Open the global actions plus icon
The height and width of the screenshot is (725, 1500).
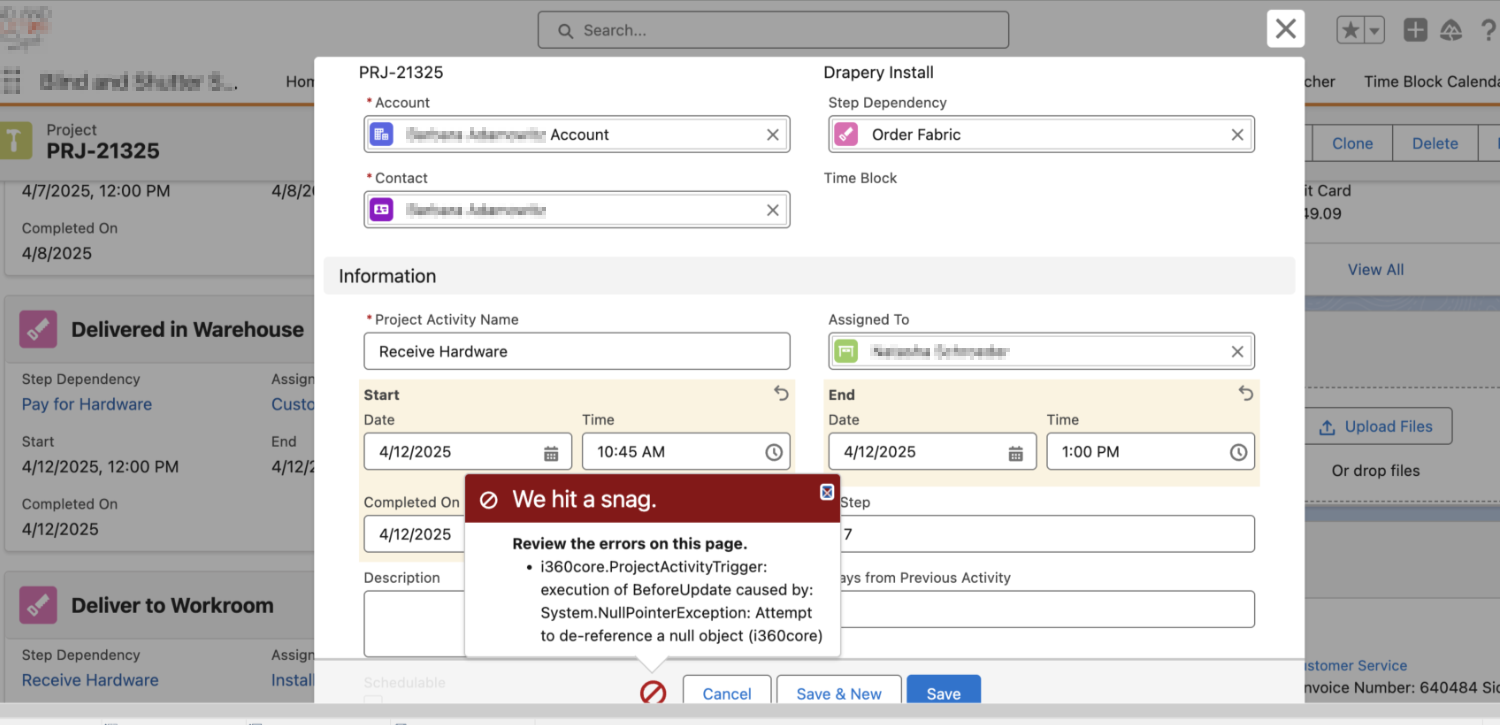coord(1415,30)
